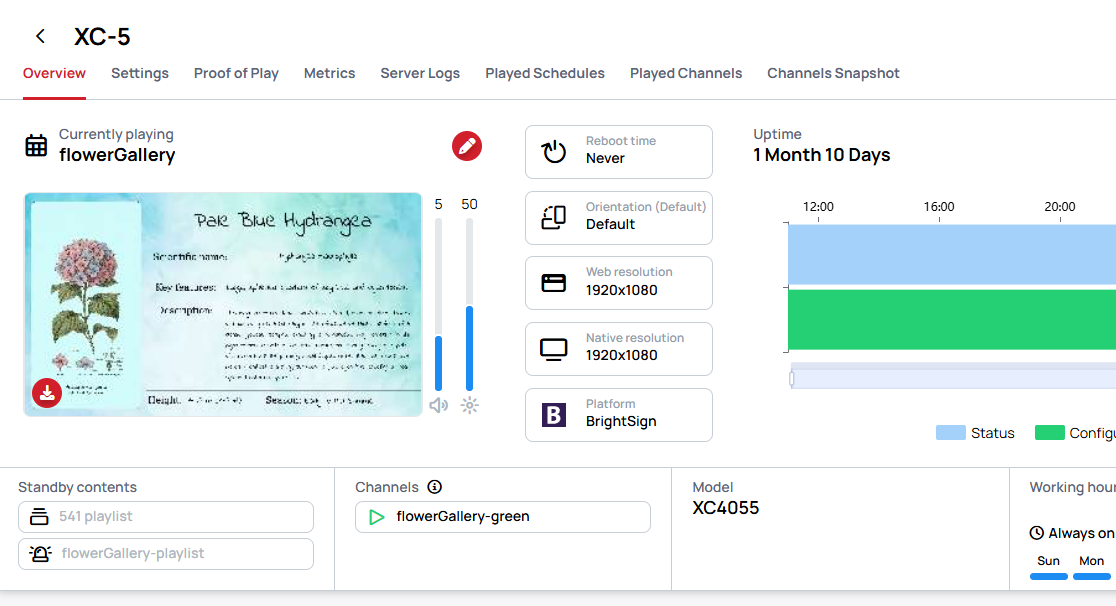Image resolution: width=1116 pixels, height=606 pixels.
Task: Click the native resolution monitor icon
Action: (x=554, y=349)
